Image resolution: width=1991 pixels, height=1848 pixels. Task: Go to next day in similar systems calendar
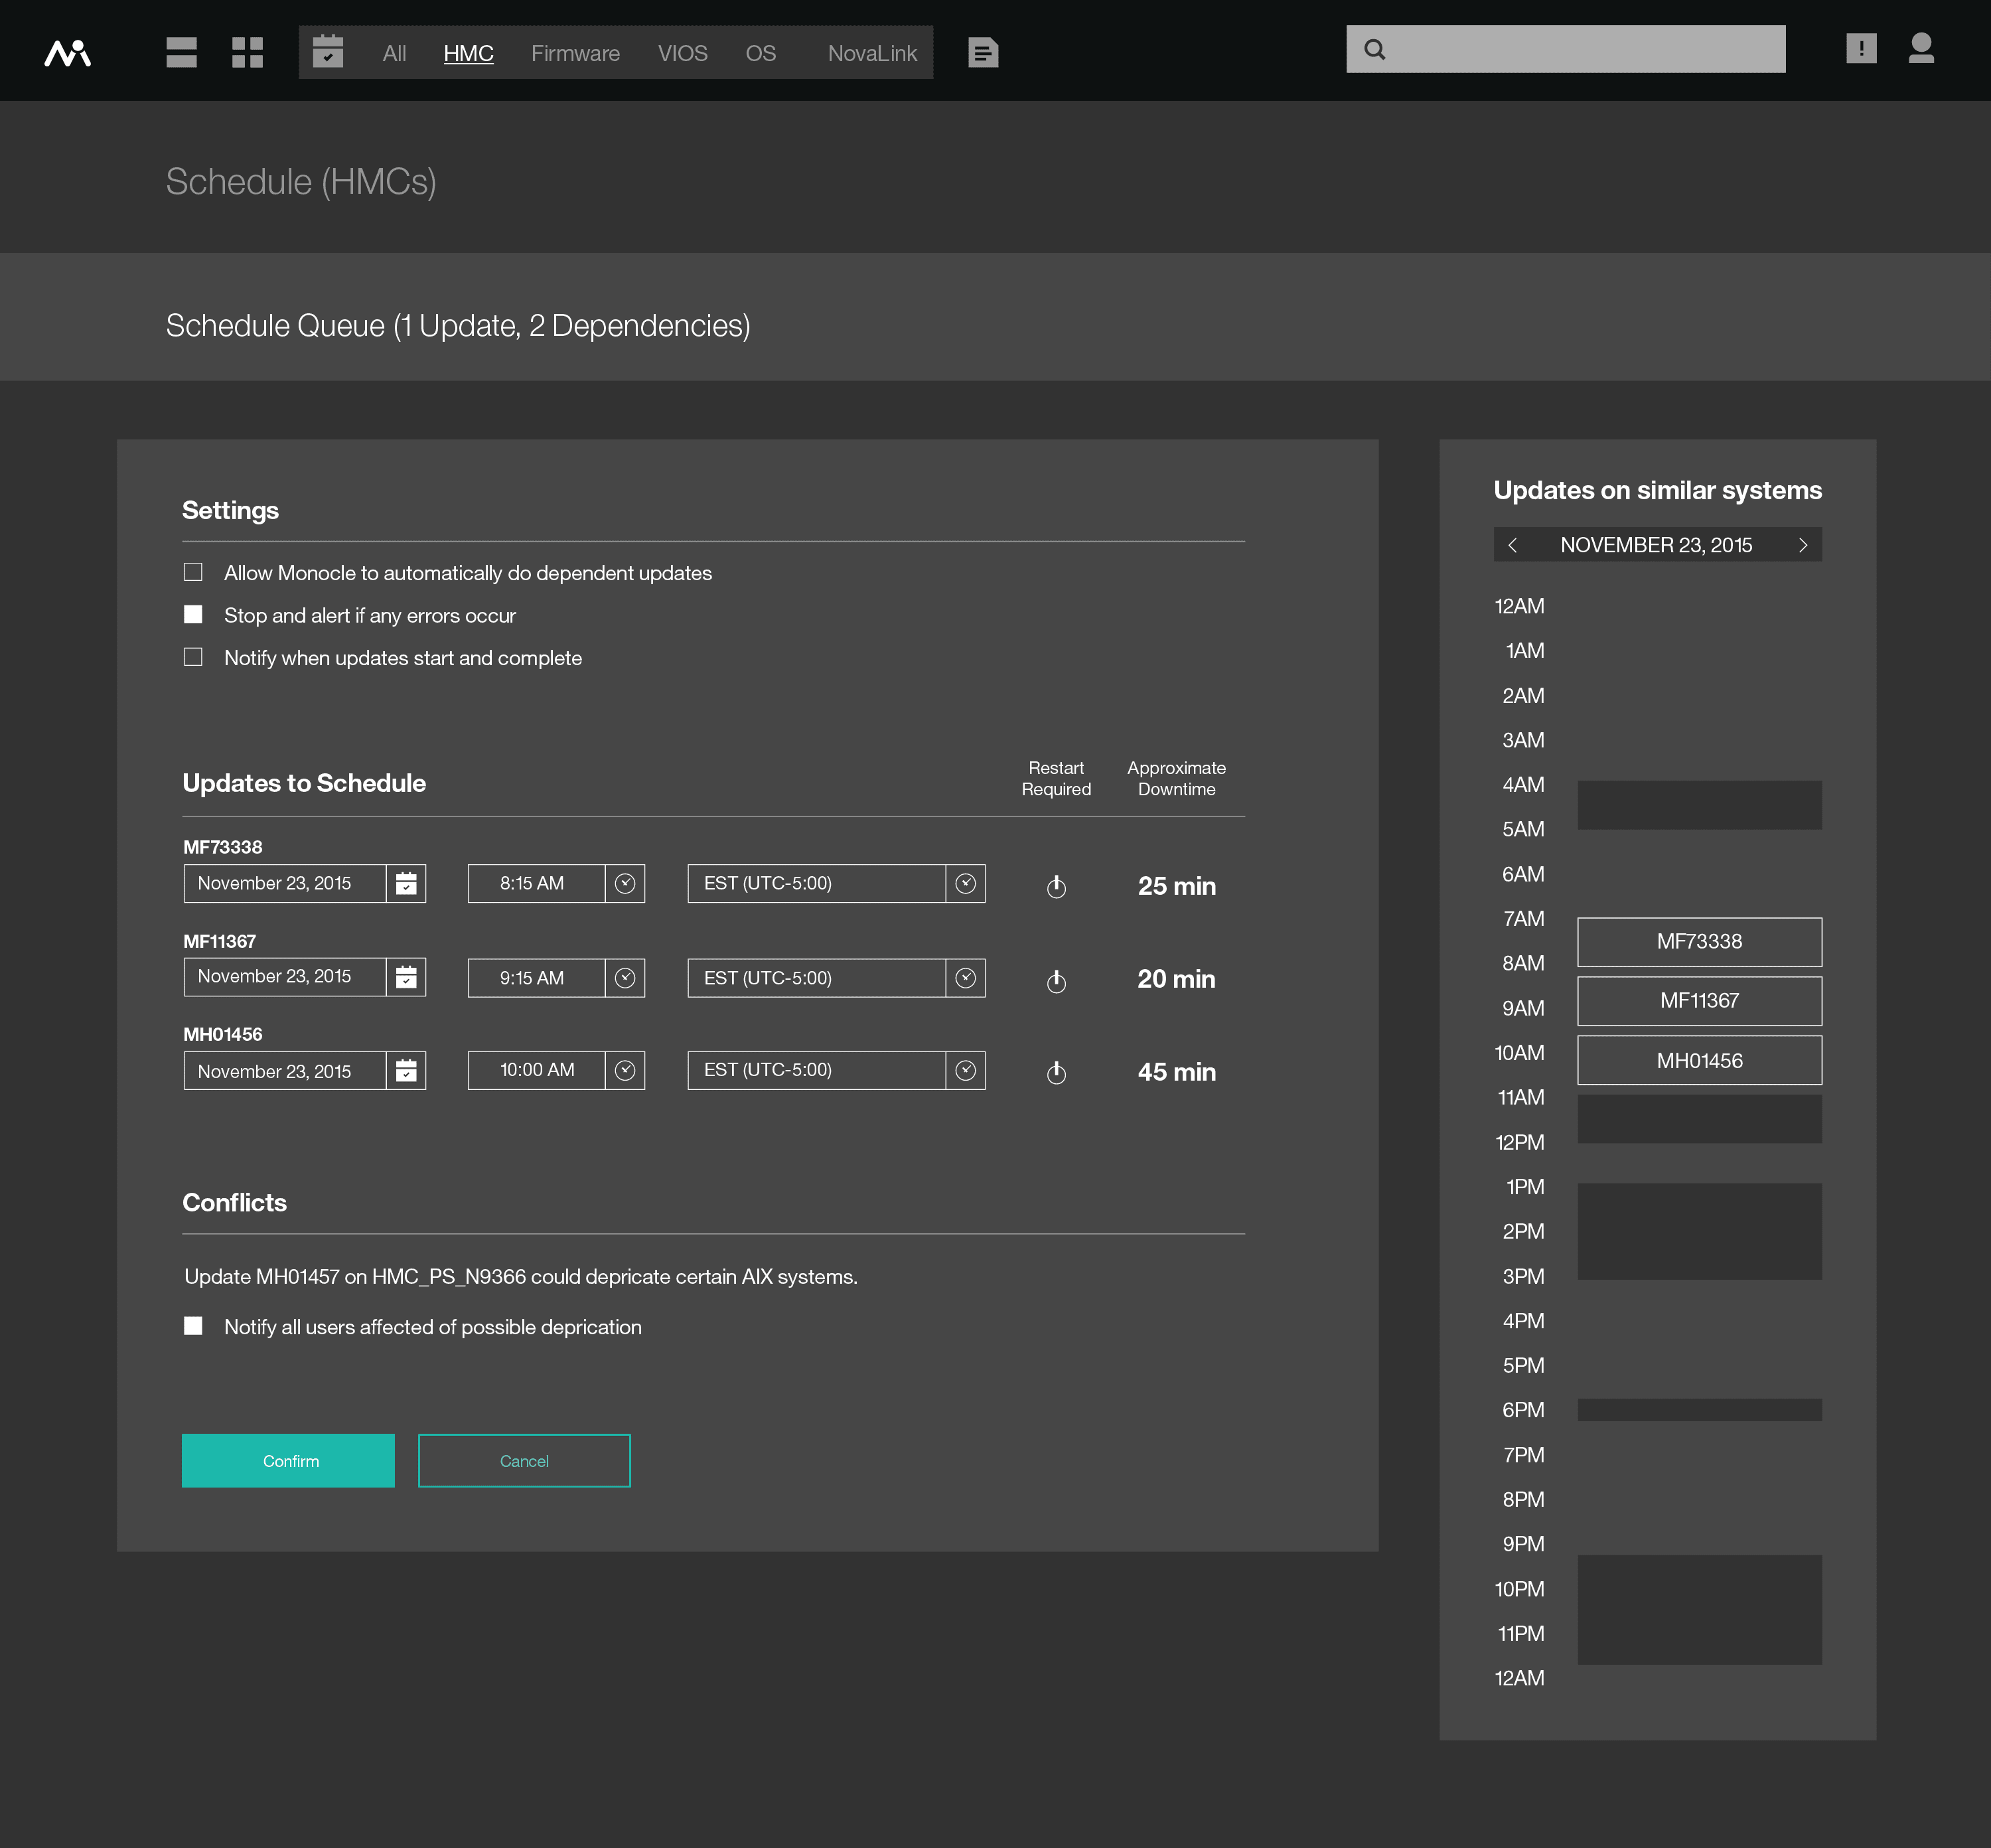click(1803, 545)
